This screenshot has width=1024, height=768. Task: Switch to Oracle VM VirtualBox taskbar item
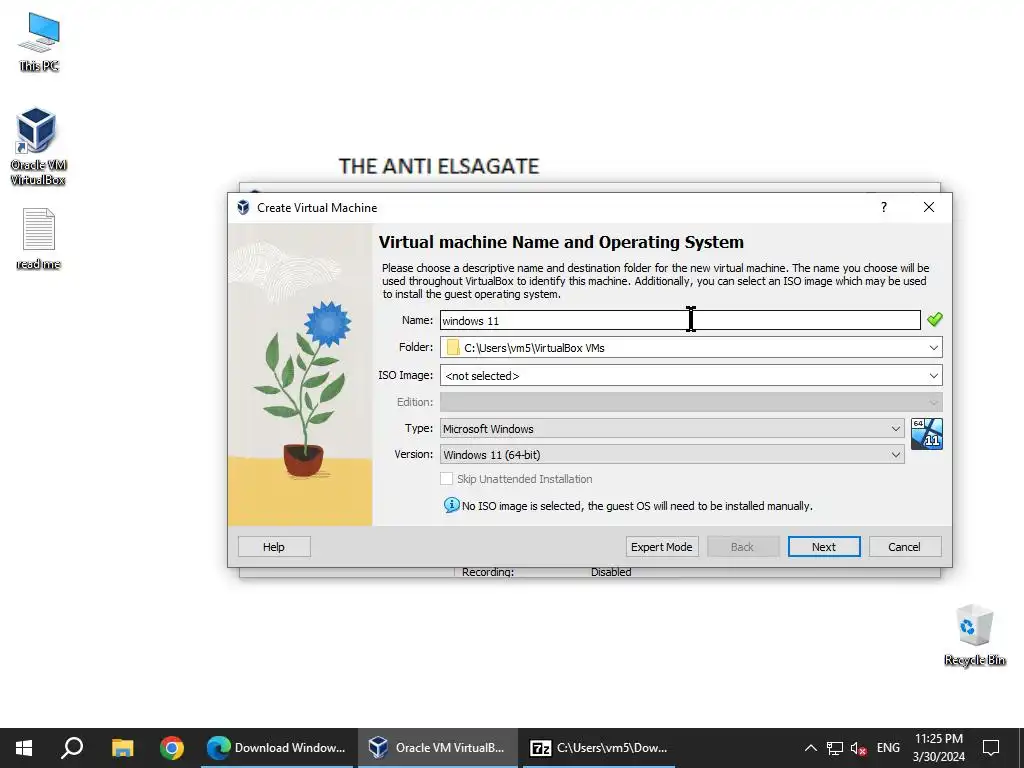click(438, 748)
